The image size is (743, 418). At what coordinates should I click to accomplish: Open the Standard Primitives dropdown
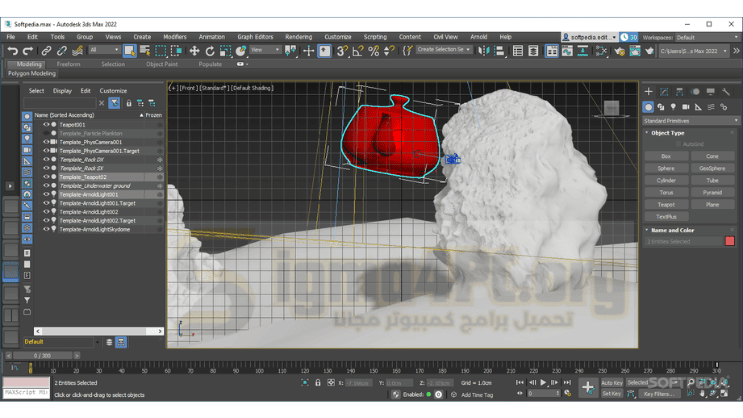pos(690,120)
